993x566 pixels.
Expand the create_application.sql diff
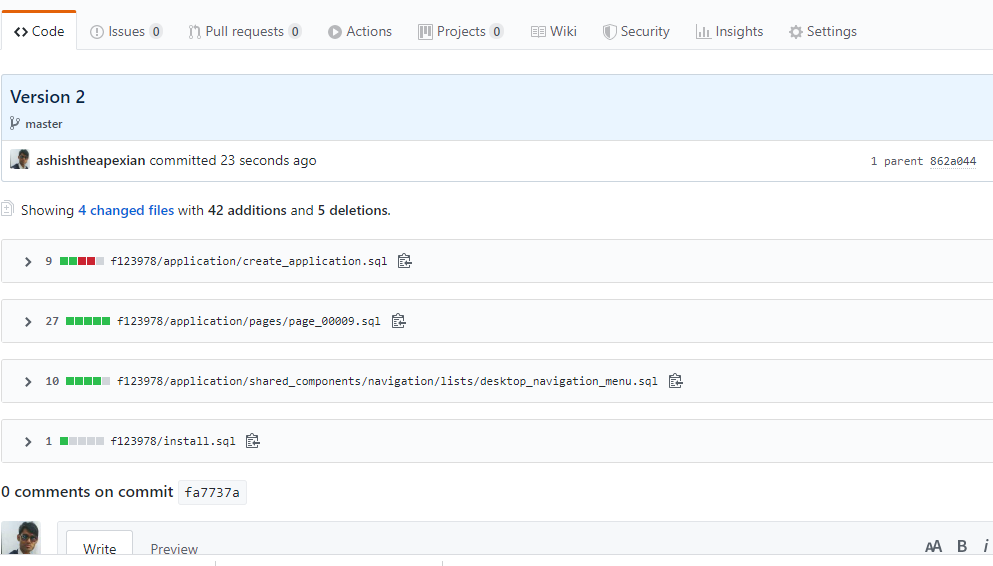(x=28, y=261)
